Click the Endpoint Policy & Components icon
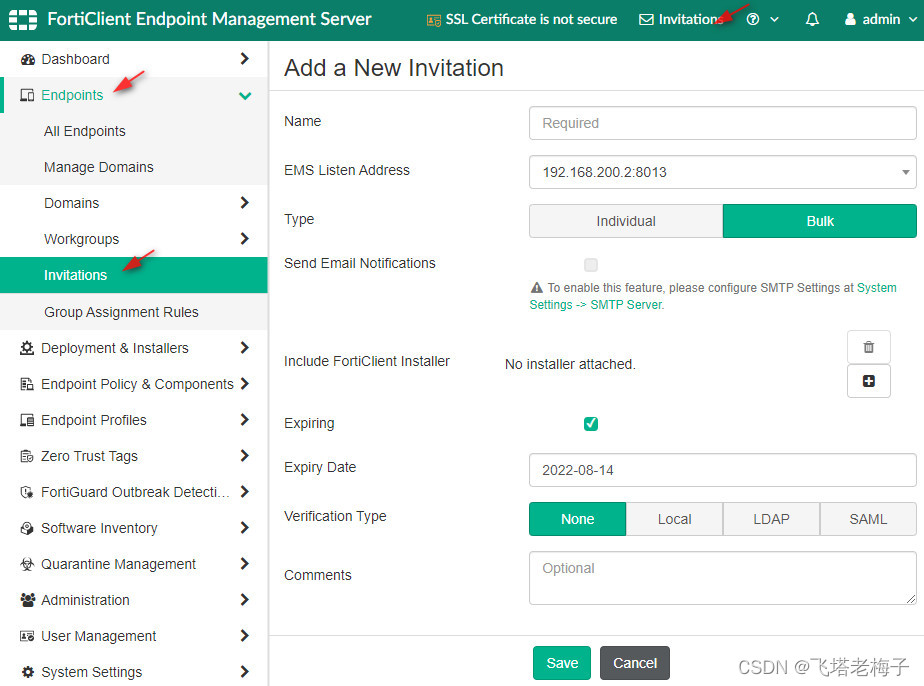Screen dimensions: 924x686 point(27,384)
